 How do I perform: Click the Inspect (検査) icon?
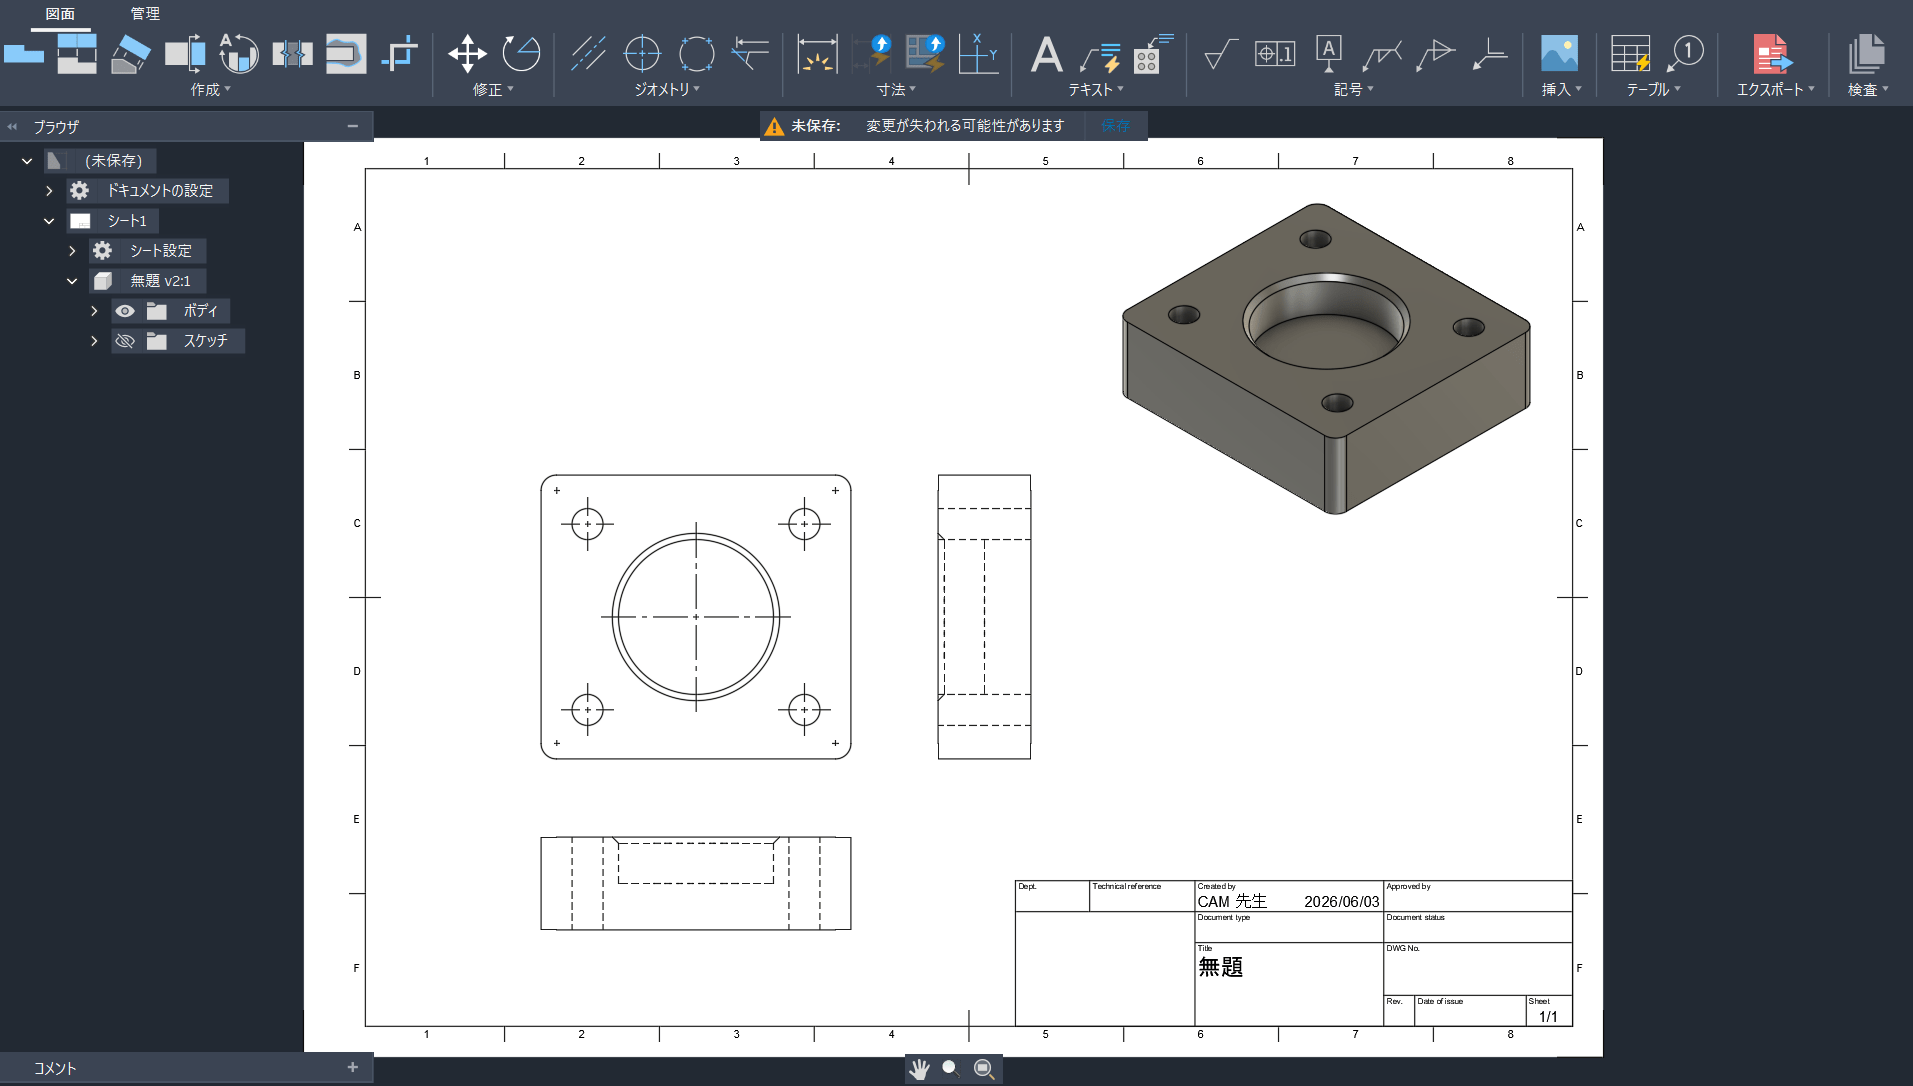1866,53
